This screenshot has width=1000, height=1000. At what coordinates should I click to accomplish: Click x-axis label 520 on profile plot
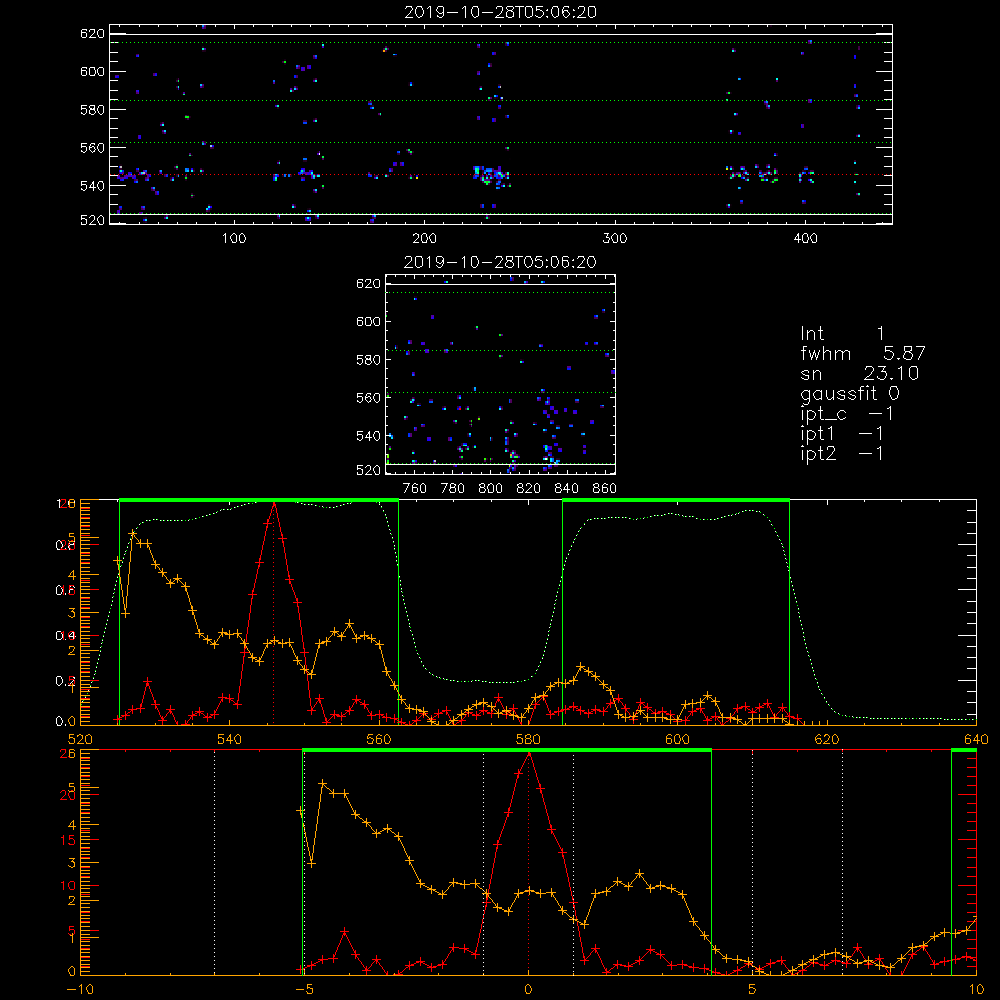(x=80, y=739)
